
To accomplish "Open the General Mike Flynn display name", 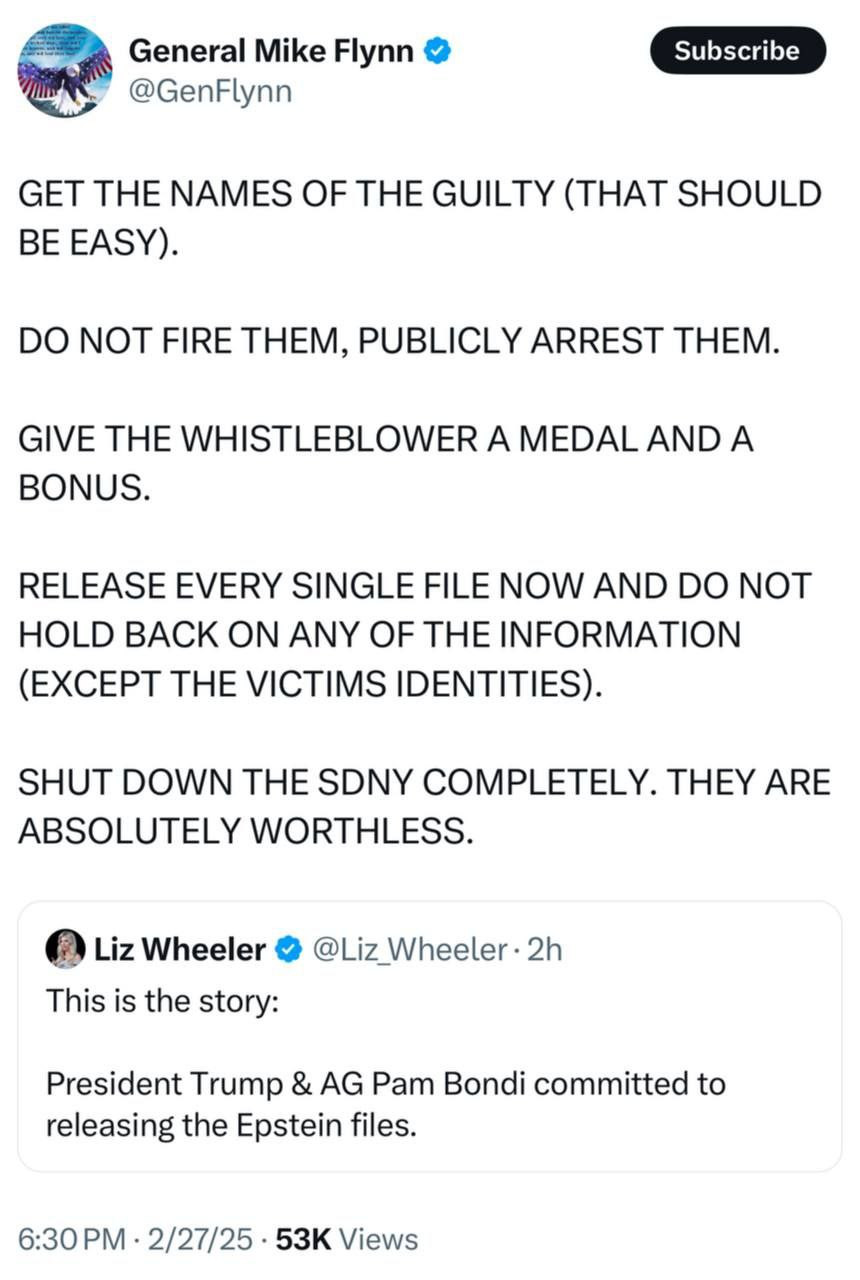I will [272, 50].
